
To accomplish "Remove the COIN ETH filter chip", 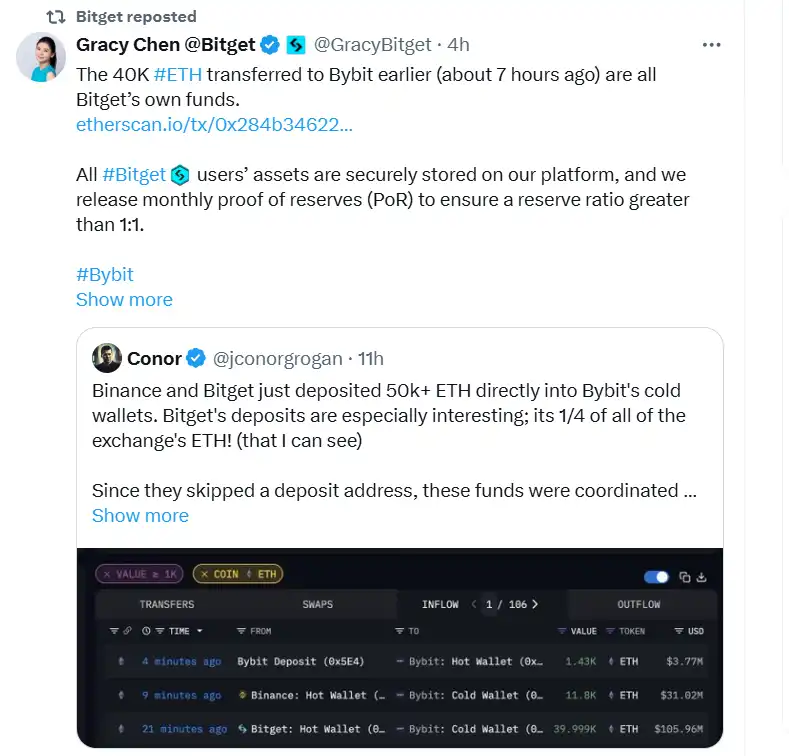I will 204,574.
